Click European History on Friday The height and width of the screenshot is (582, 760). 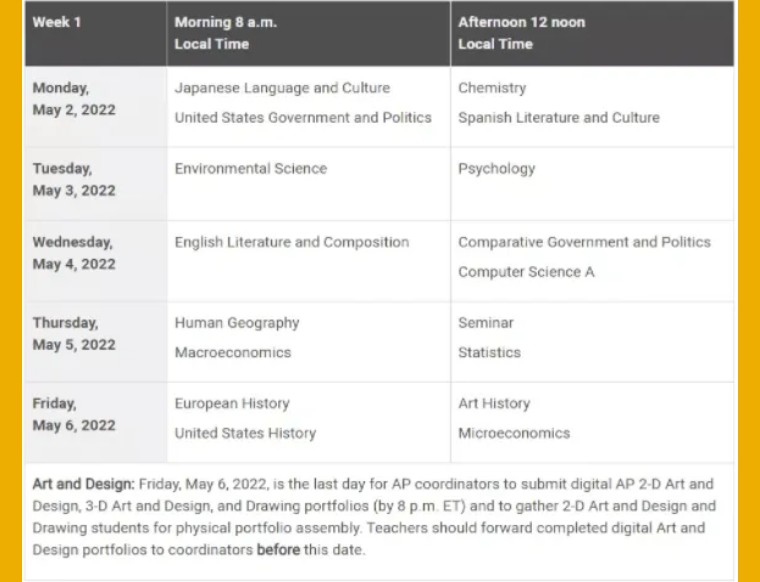[x=232, y=404]
